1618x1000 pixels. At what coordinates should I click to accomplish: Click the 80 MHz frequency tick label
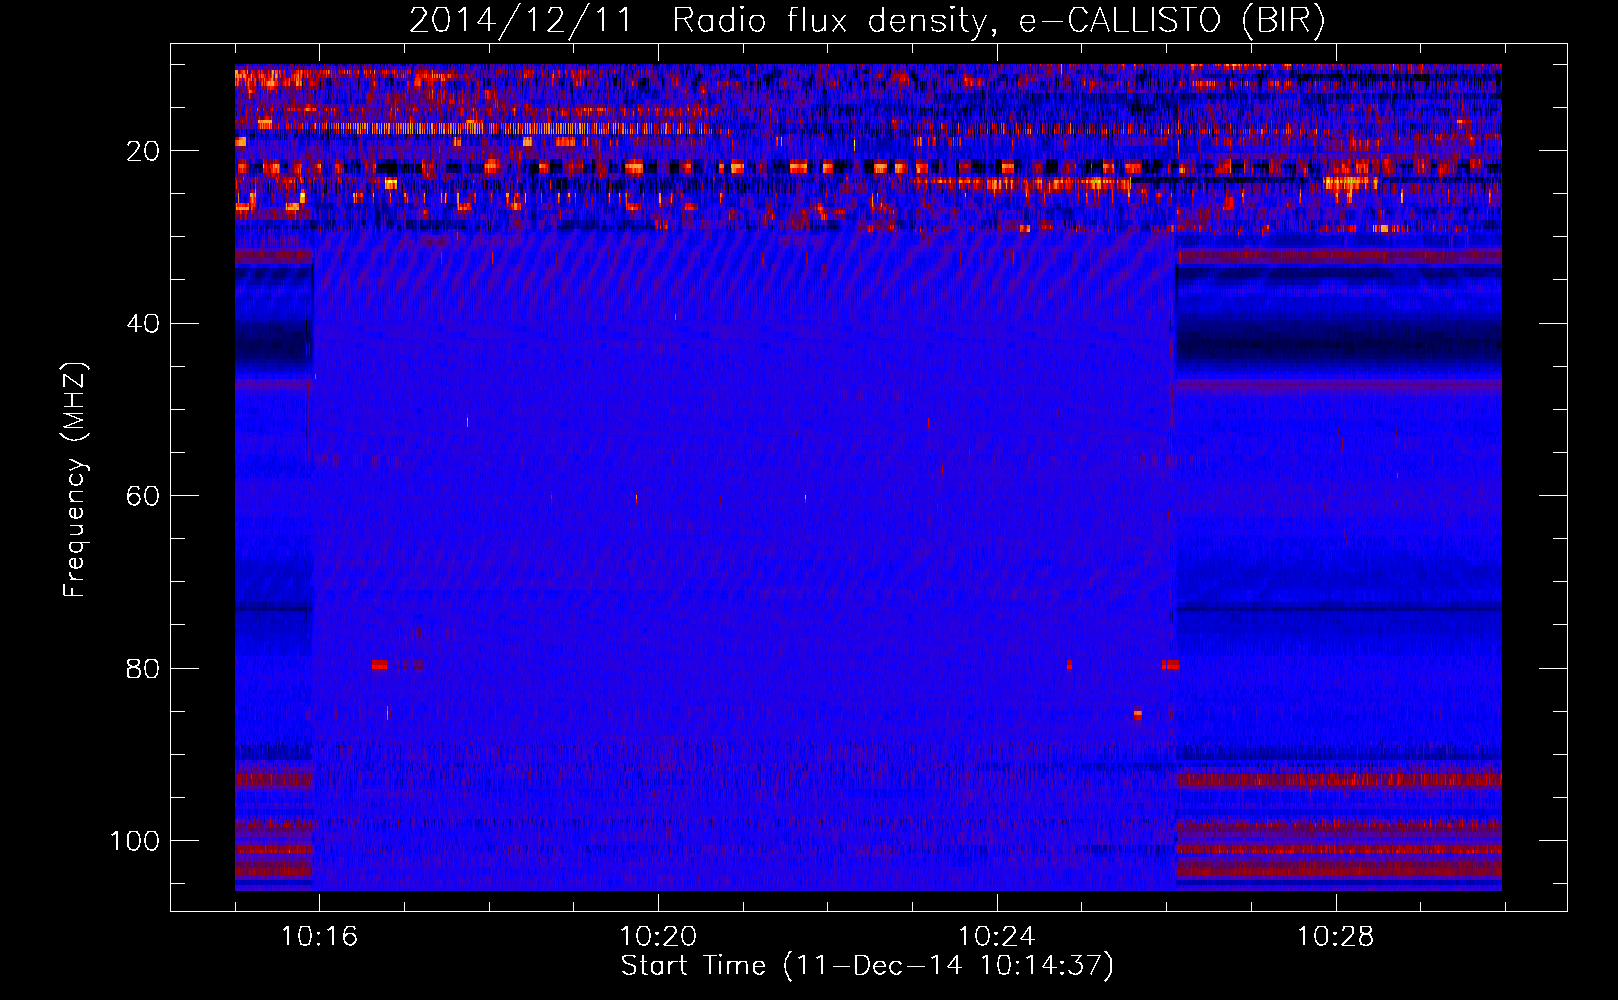tap(144, 669)
